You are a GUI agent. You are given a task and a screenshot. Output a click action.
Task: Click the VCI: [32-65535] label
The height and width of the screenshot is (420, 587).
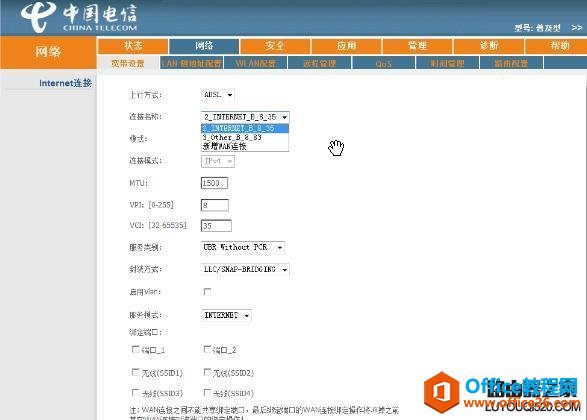tap(158, 225)
